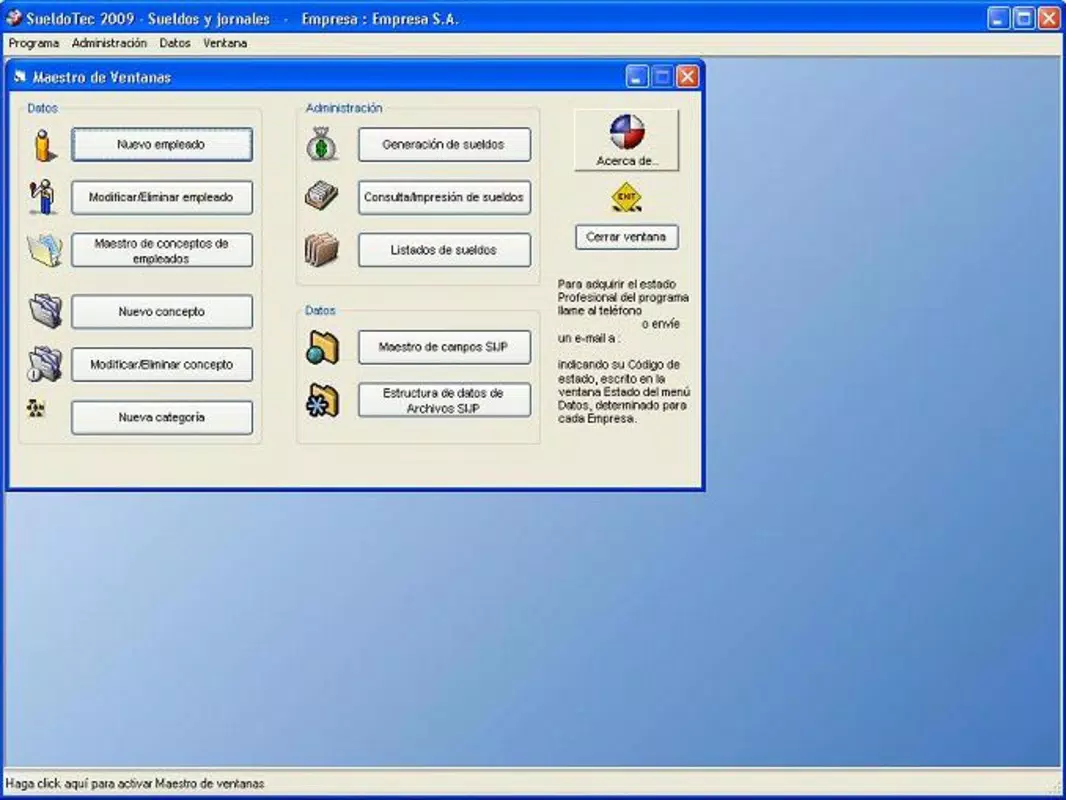Viewport: 1066px width, 800px height.
Task: Close the SueldoTec main window
Action: tap(1049, 18)
